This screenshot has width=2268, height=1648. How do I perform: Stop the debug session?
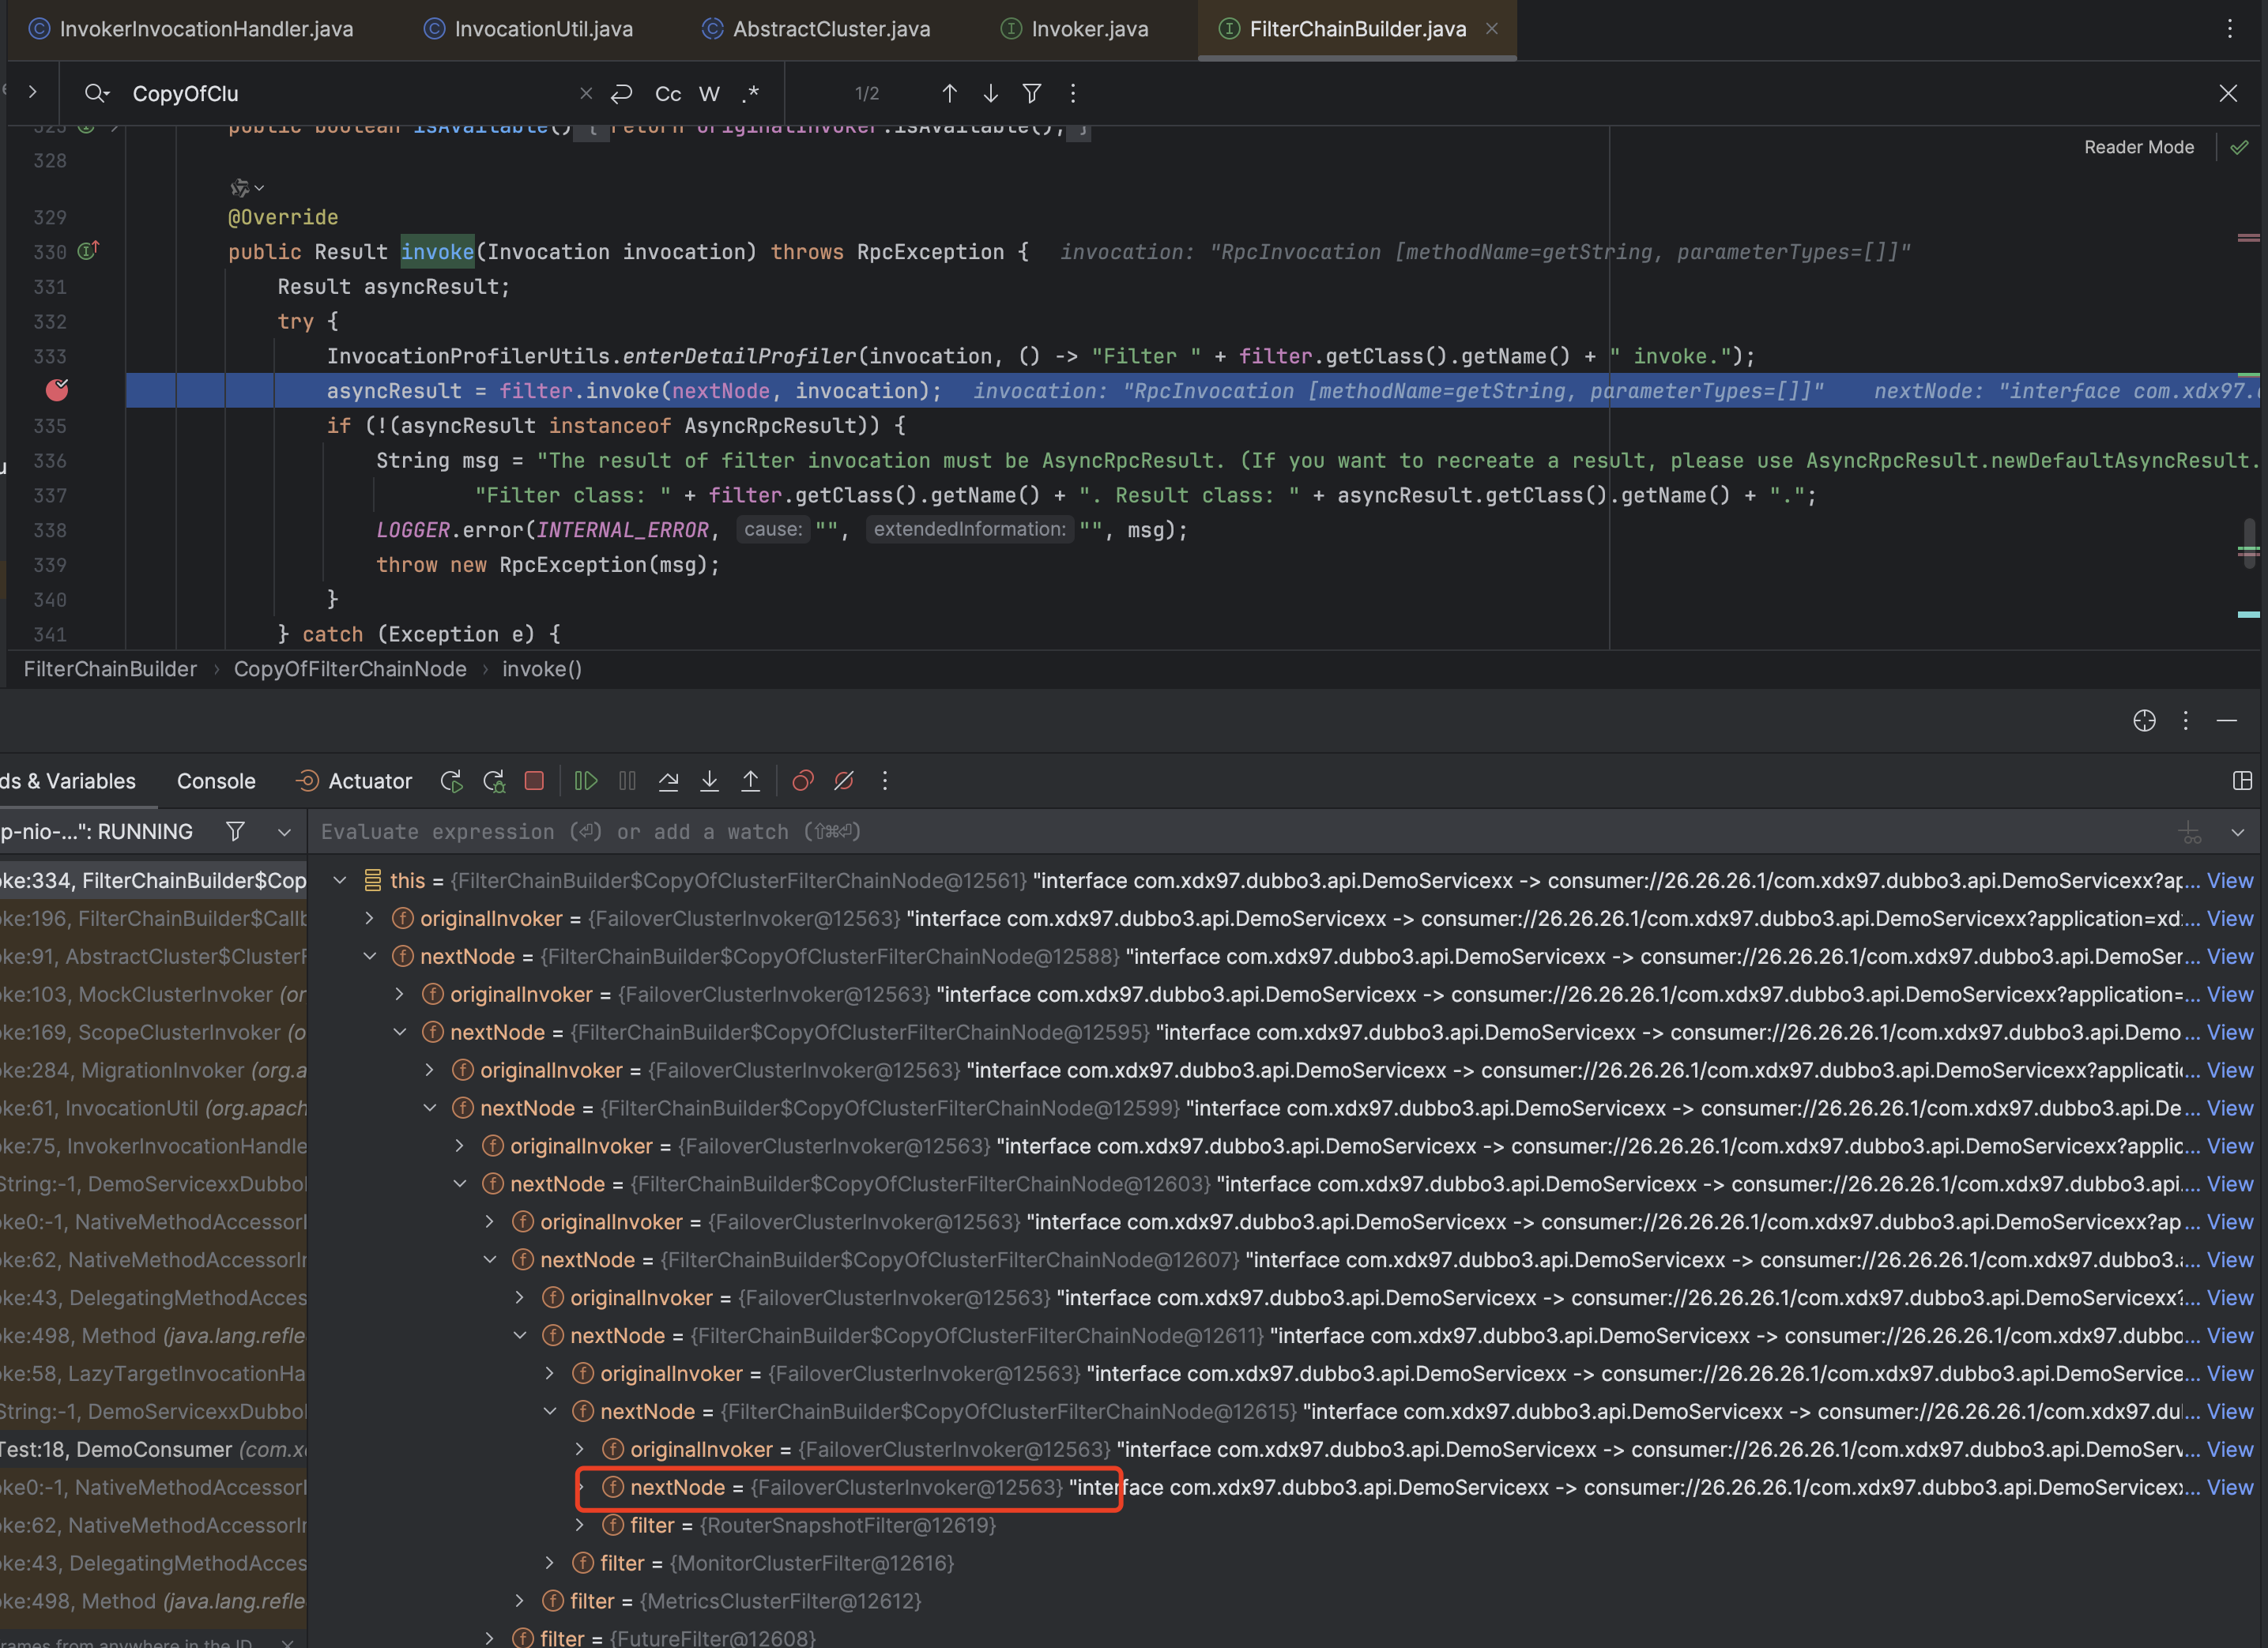point(534,780)
